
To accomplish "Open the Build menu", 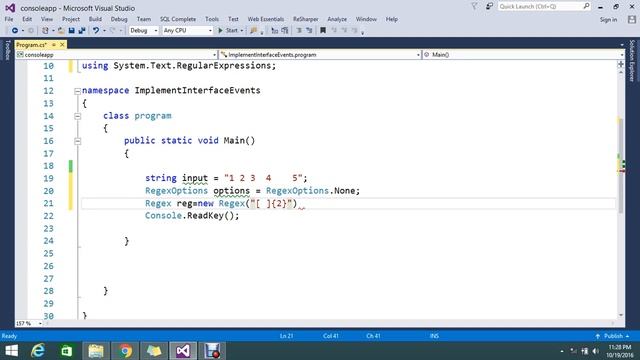I will tap(95, 19).
